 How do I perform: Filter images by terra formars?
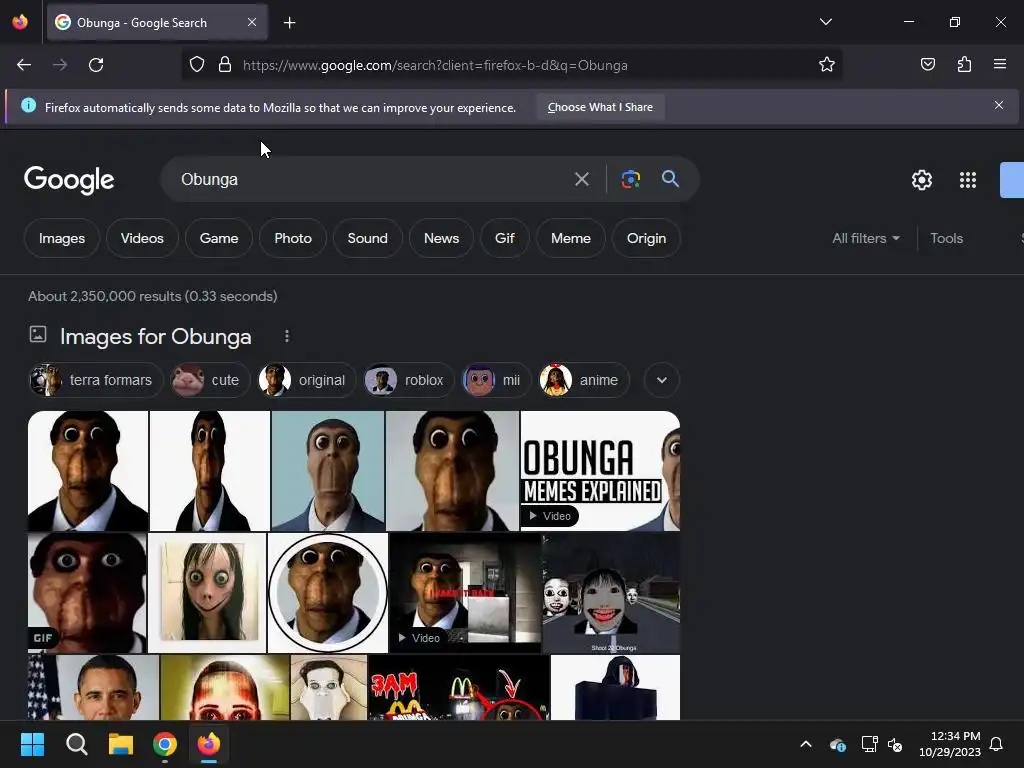point(96,380)
